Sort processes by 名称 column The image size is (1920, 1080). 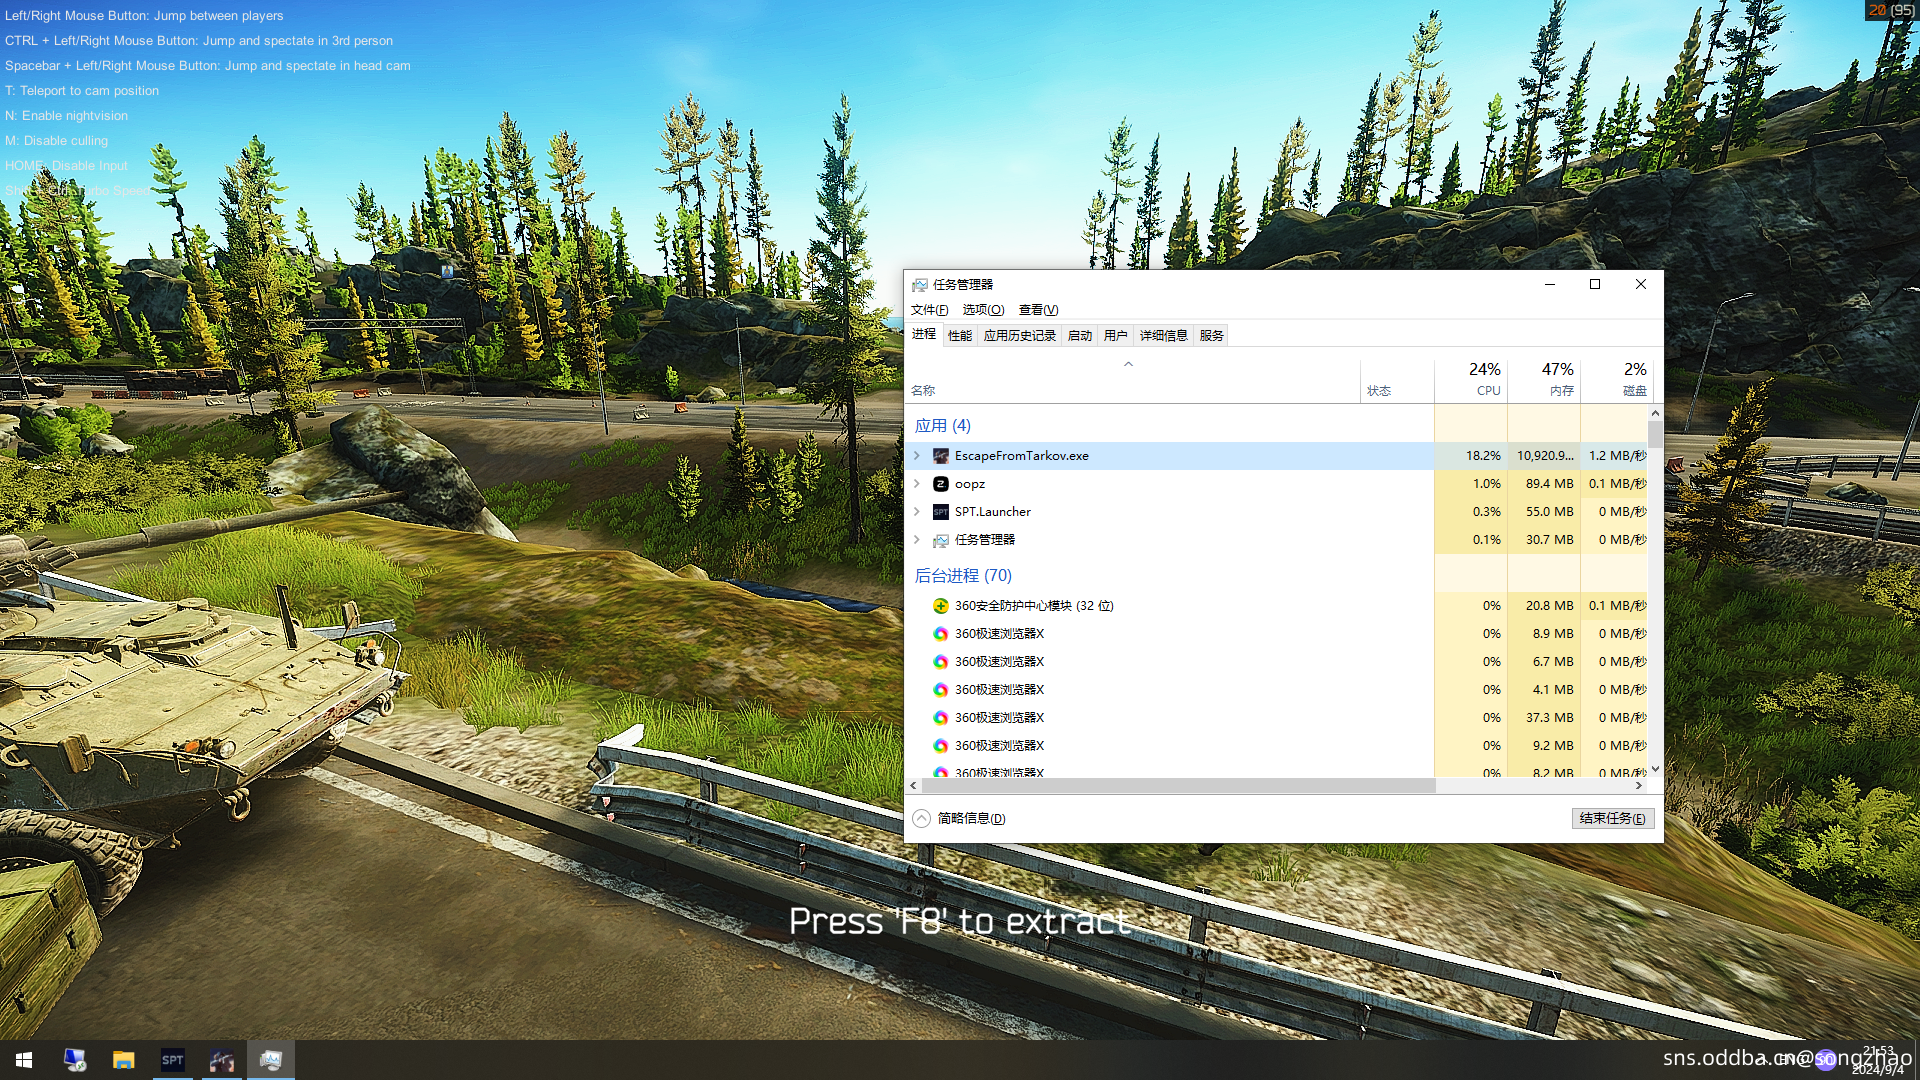click(x=1133, y=380)
